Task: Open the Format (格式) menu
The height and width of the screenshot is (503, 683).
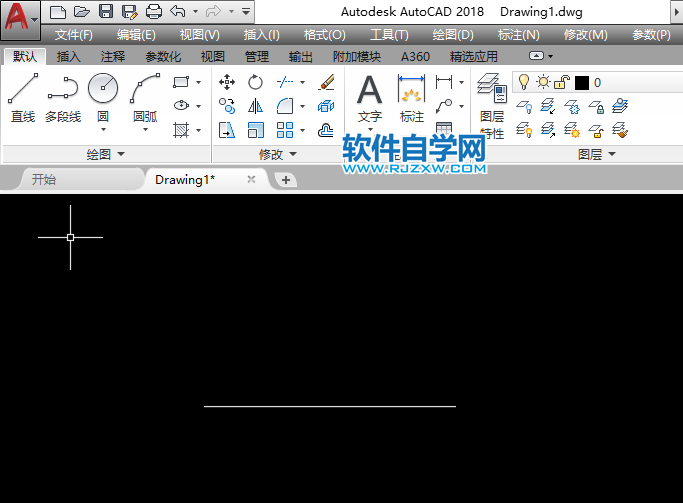Action: 325,34
